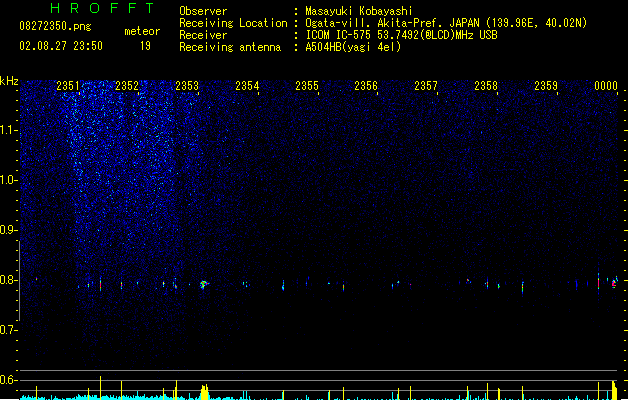The image size is (629, 400).
Task: Click the 0.7 kHz axis label
Action: pos(8,330)
